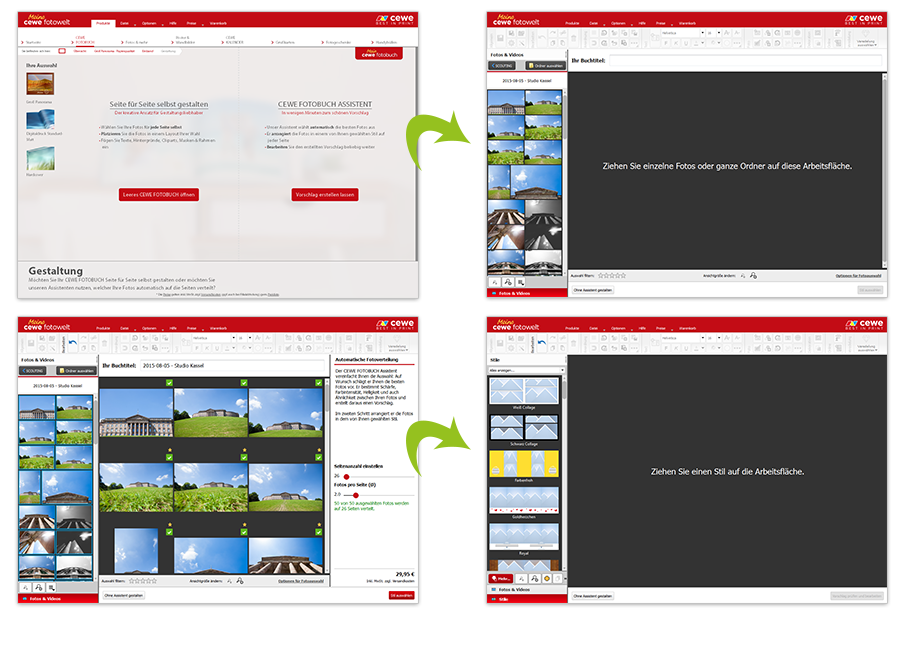910x645 pixels.
Task: Click Optionen für Fotoauswahl link in bottom-left window
Action: [x=301, y=581]
